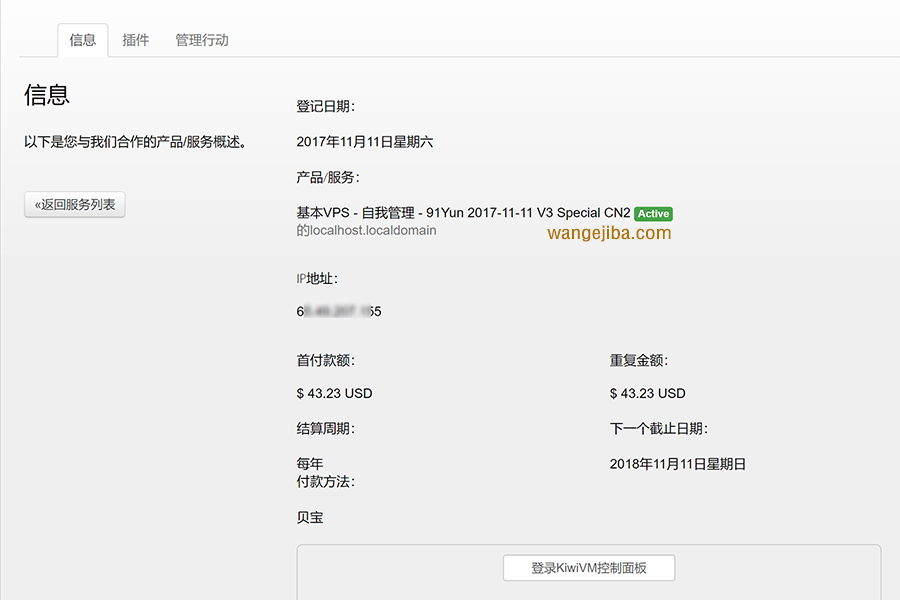
Task: Click the large 信息 page heading
Action: click(x=47, y=95)
